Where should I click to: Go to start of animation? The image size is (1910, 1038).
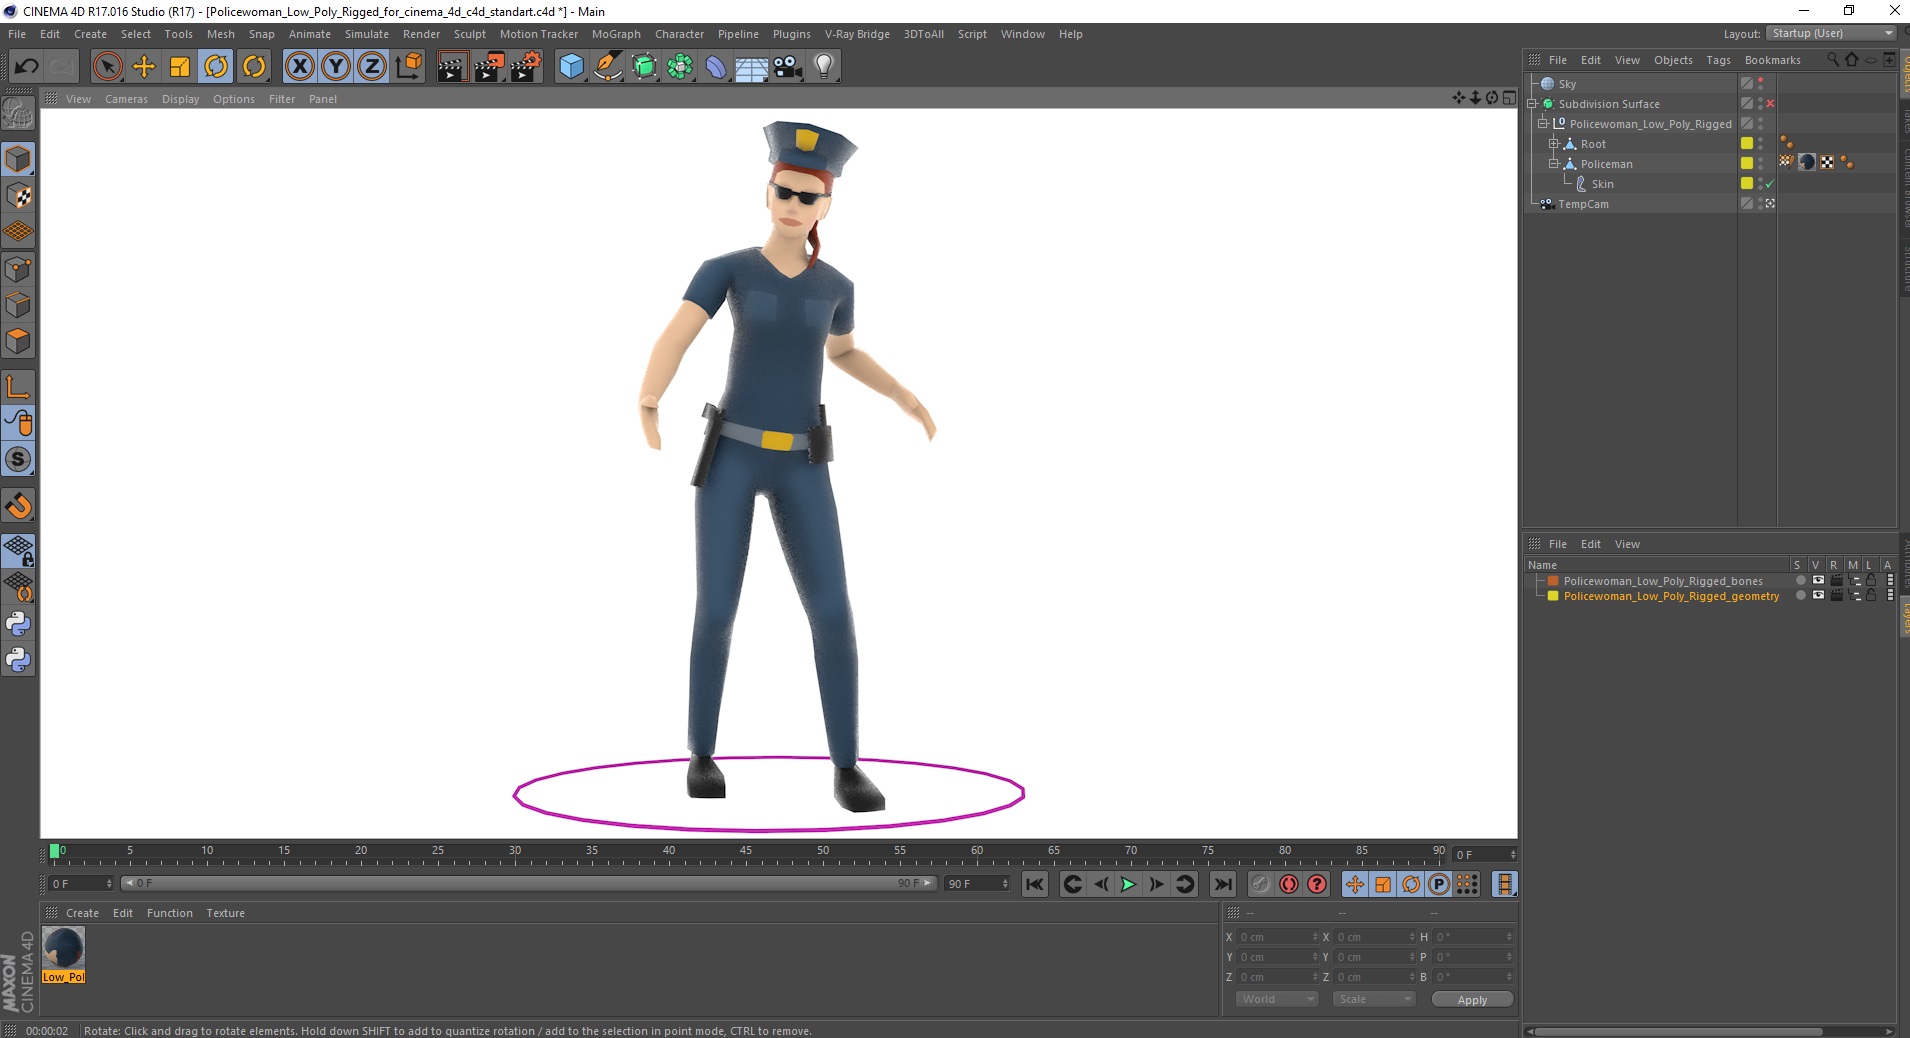(x=1035, y=884)
